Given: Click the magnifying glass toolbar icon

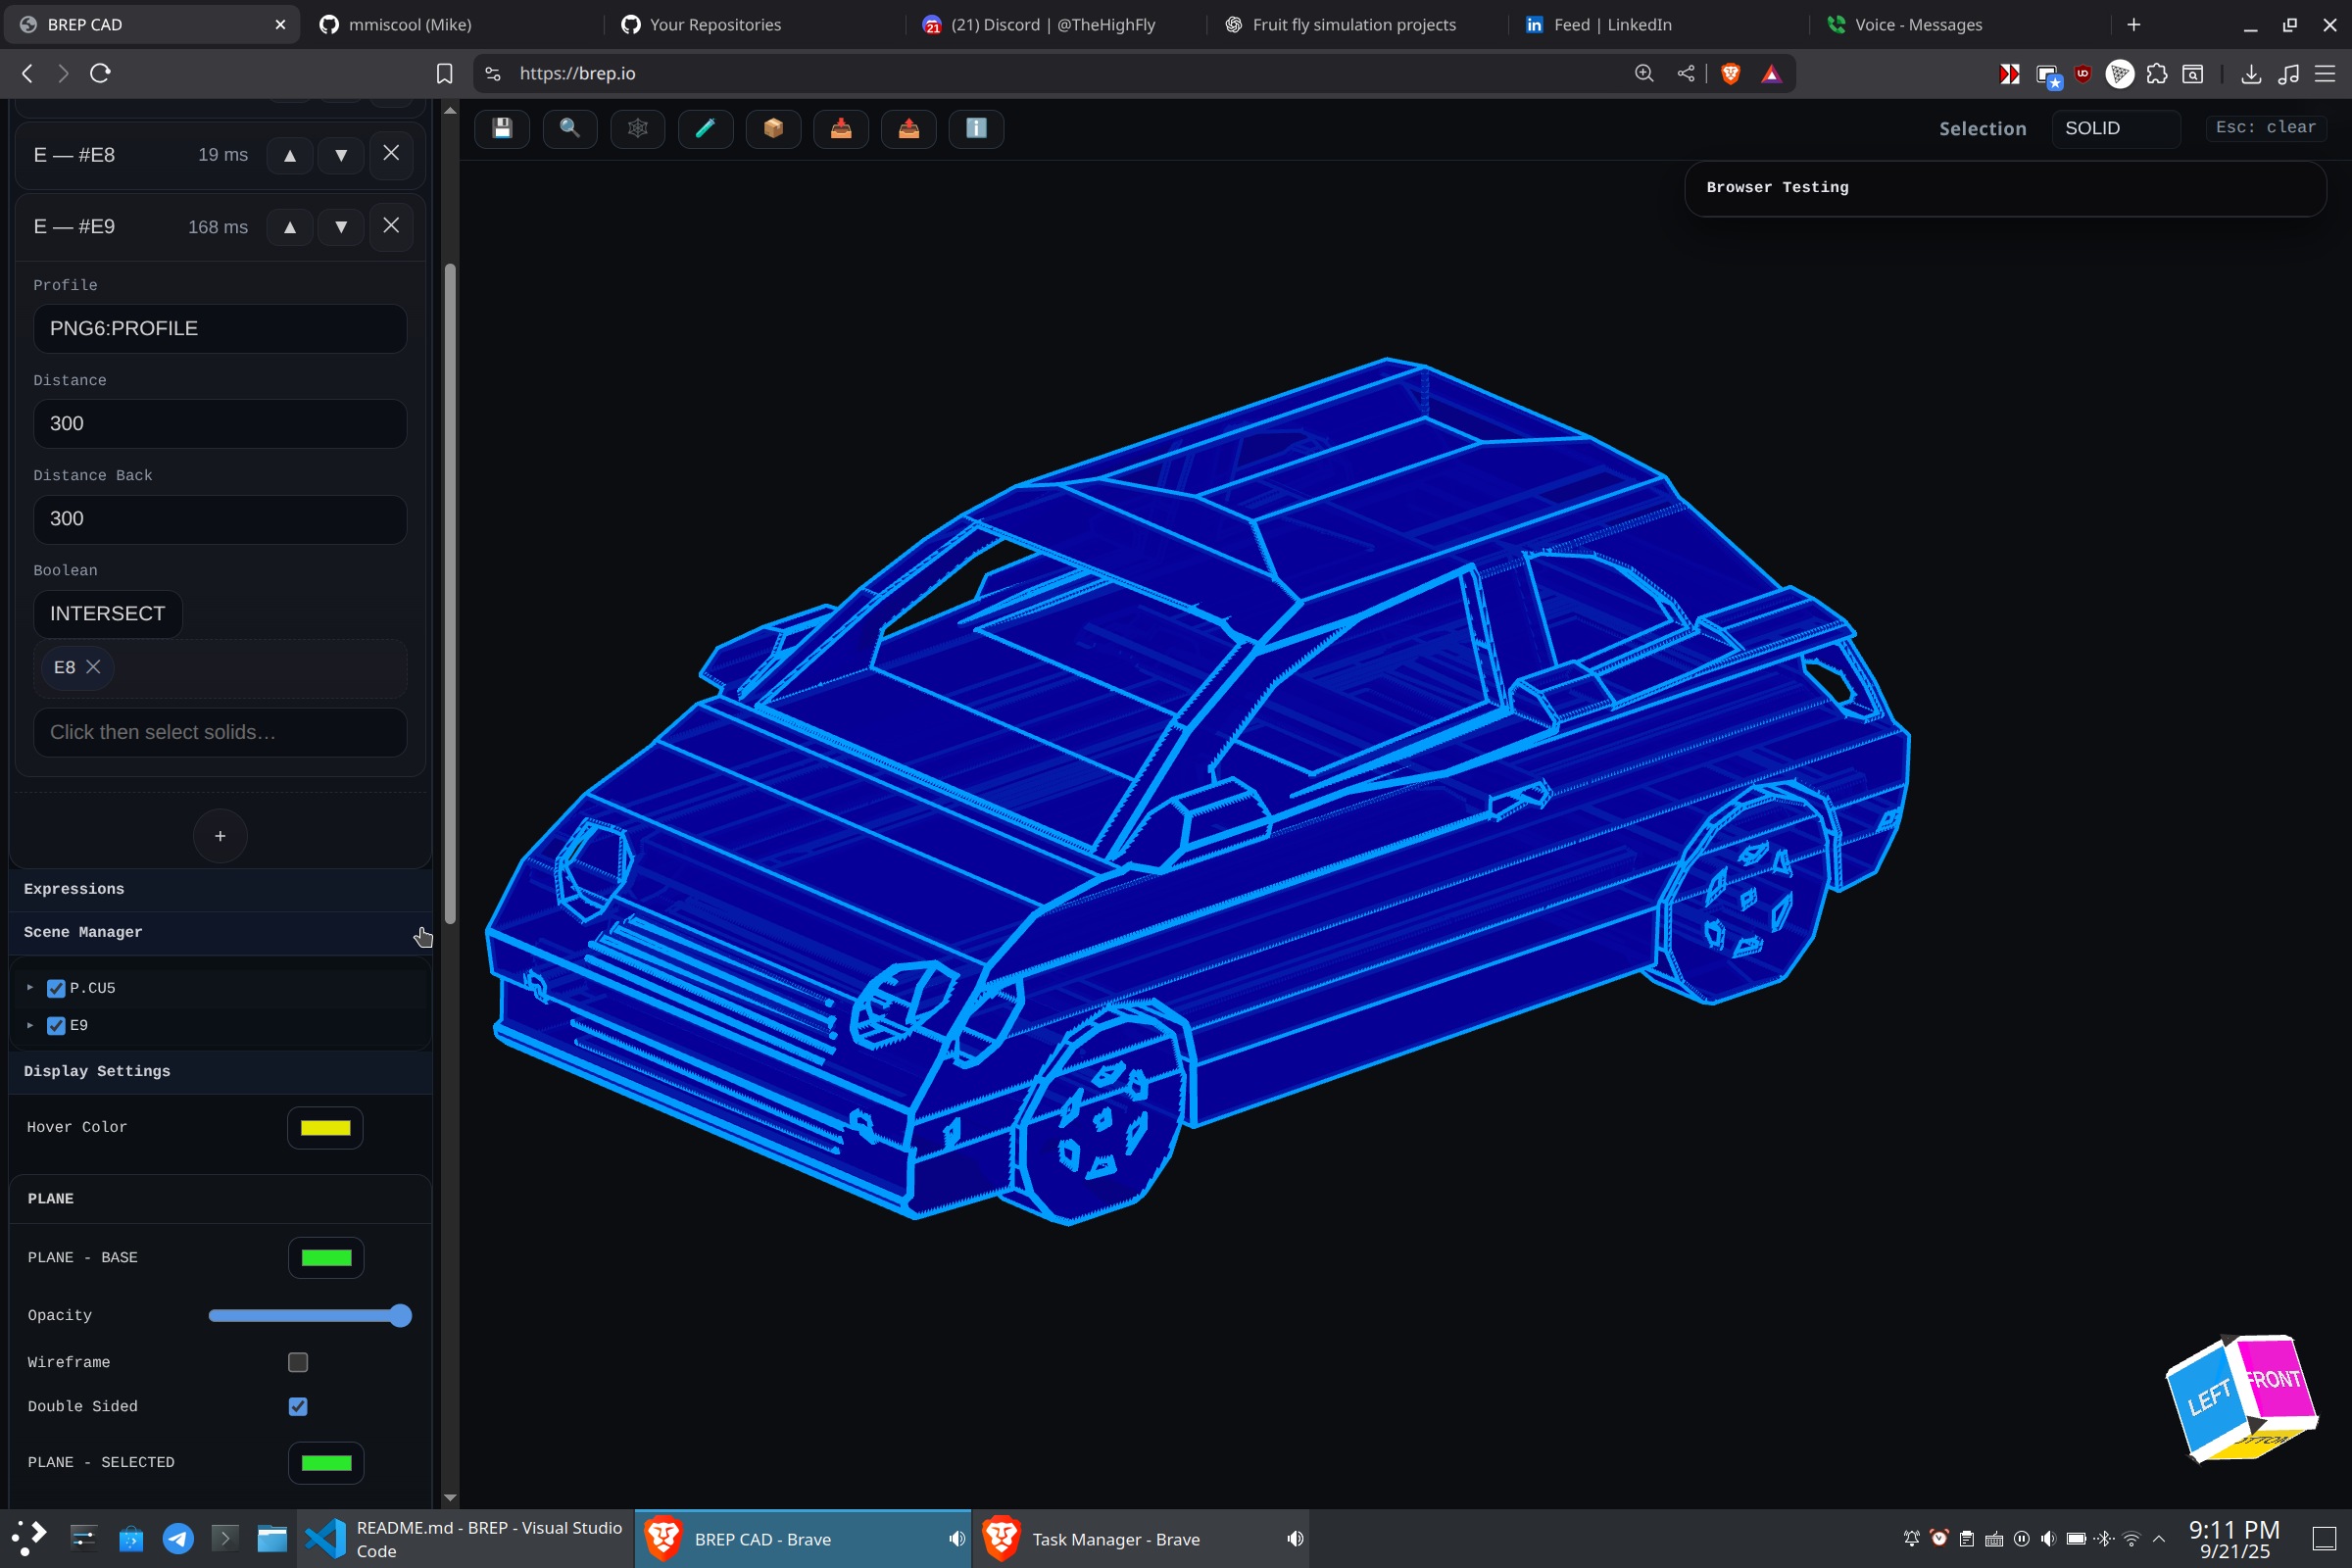Looking at the screenshot, I should [x=570, y=128].
